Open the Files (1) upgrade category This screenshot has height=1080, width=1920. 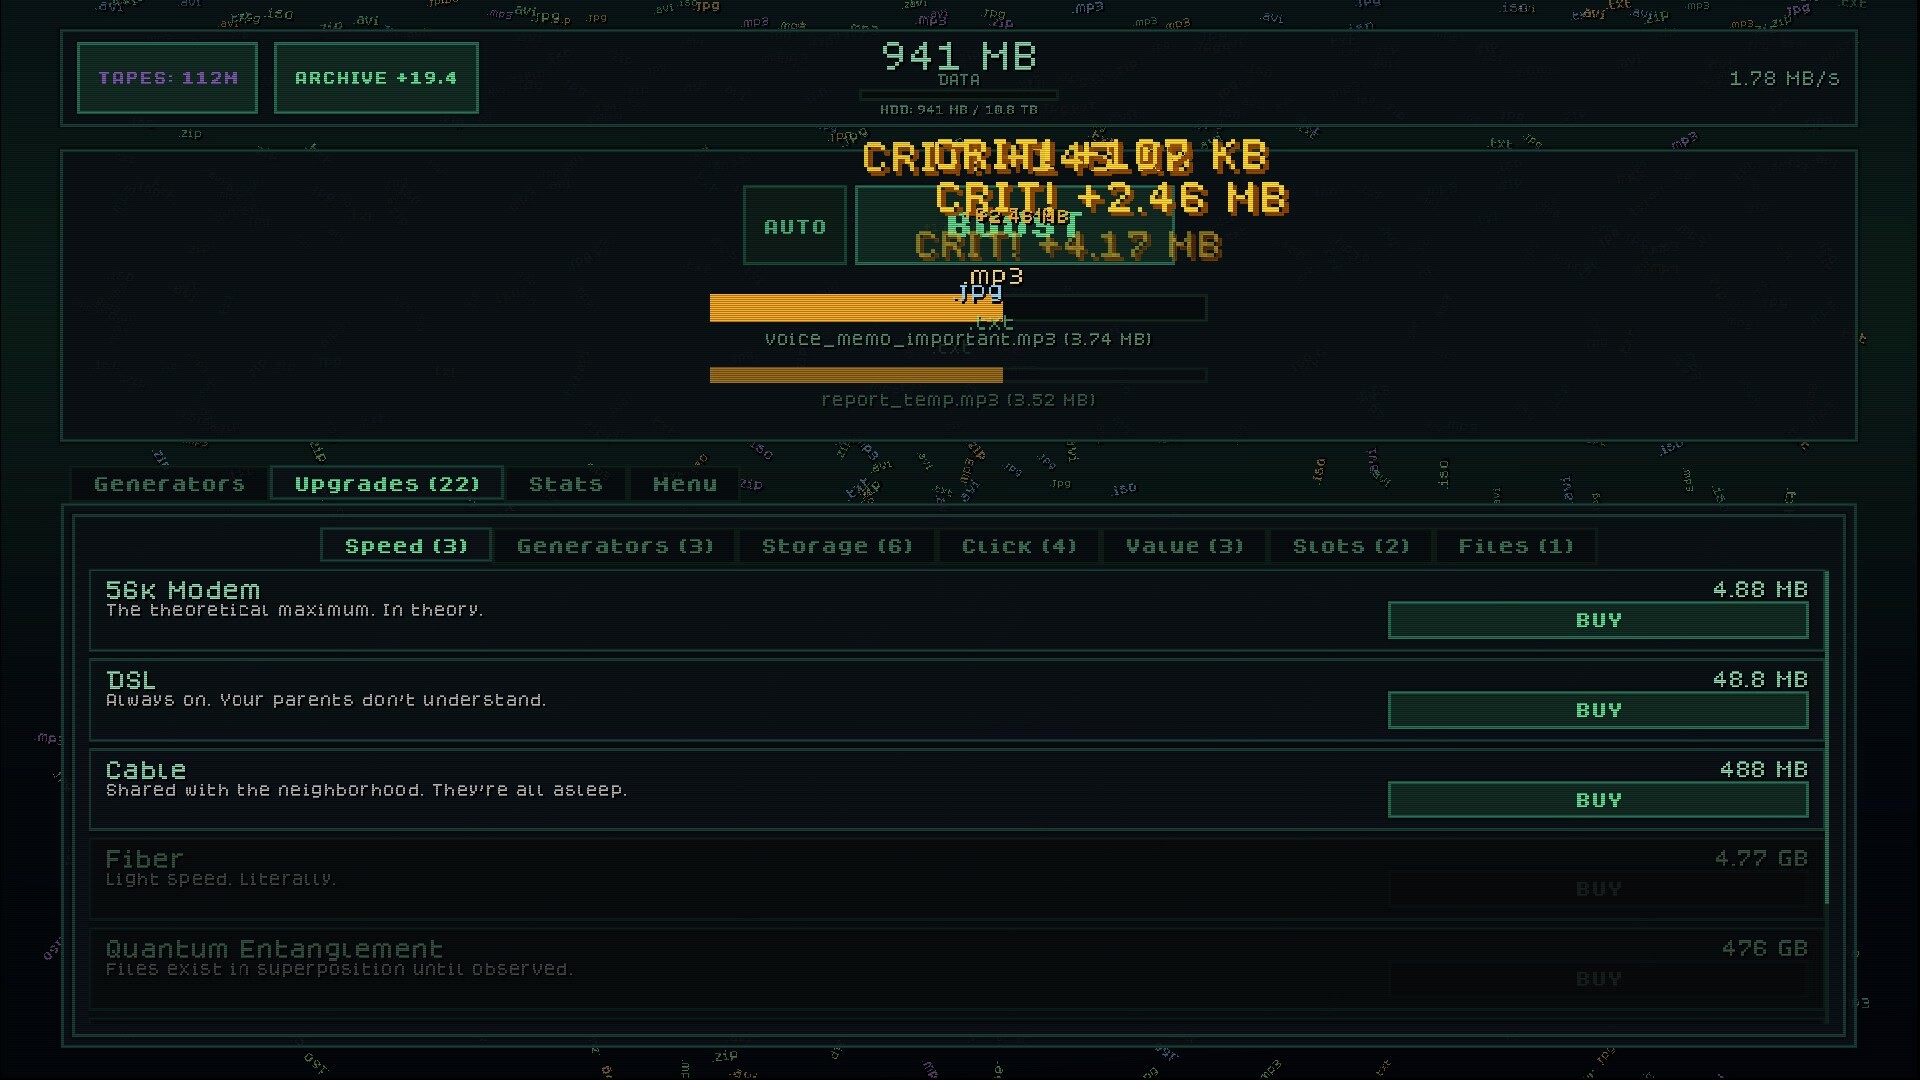click(1516, 545)
